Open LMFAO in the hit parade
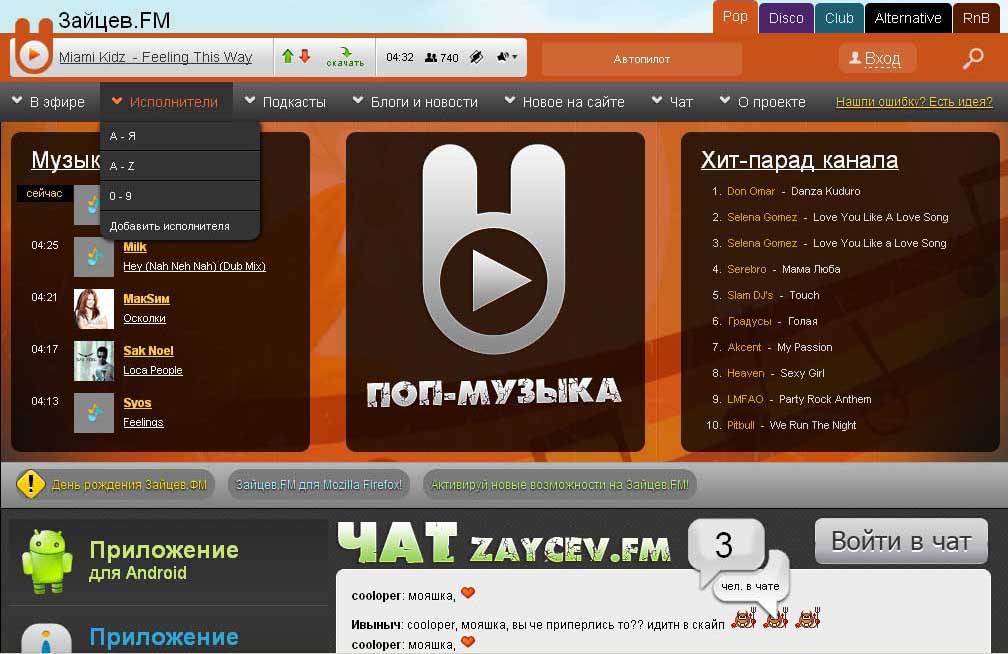1008x654 pixels. coord(745,399)
